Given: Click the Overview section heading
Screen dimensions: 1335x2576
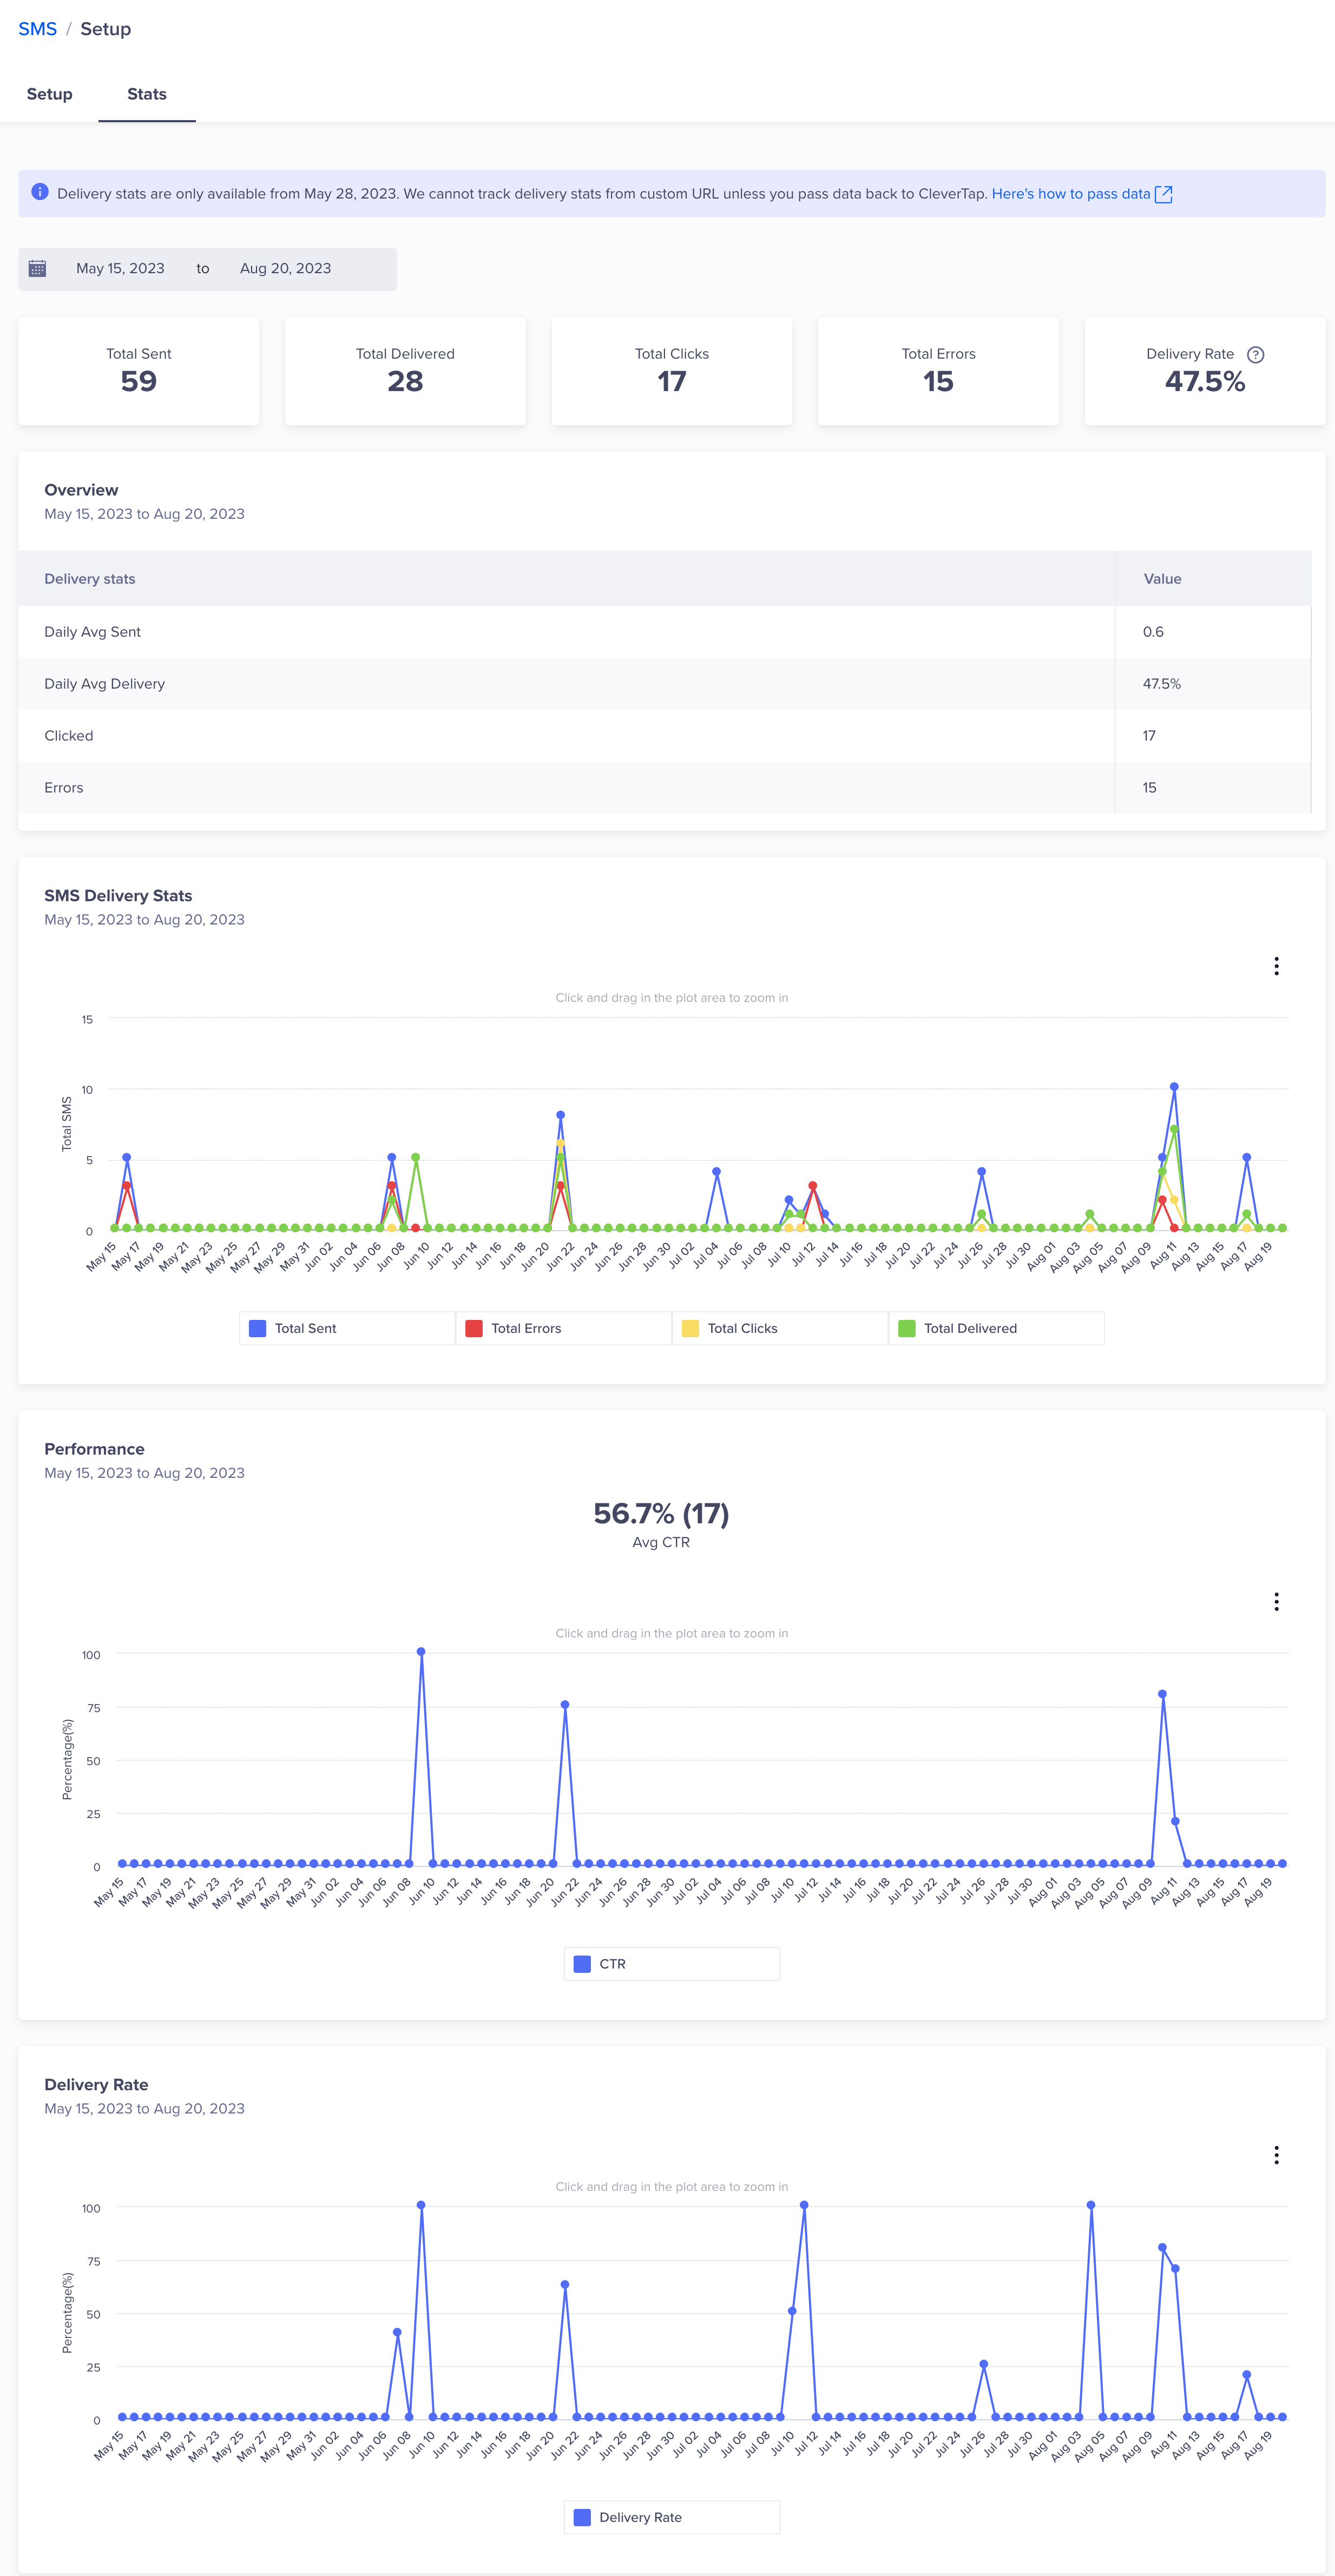Looking at the screenshot, I should tap(81, 490).
